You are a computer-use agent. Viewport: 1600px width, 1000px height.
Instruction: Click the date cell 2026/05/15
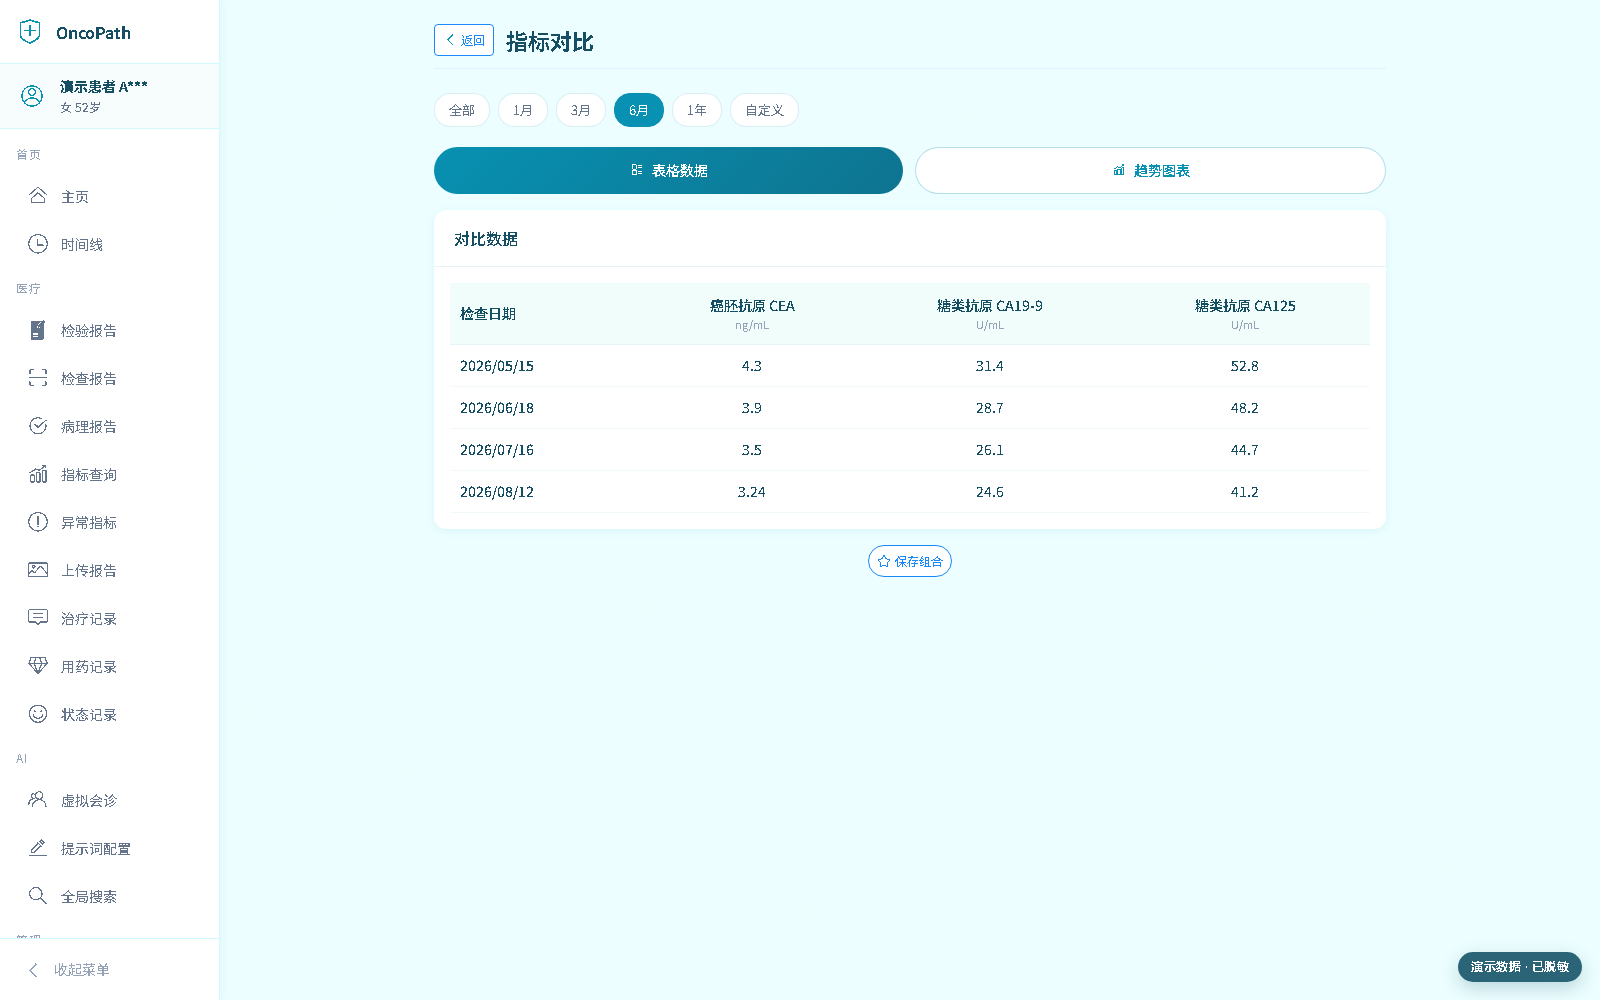(497, 366)
